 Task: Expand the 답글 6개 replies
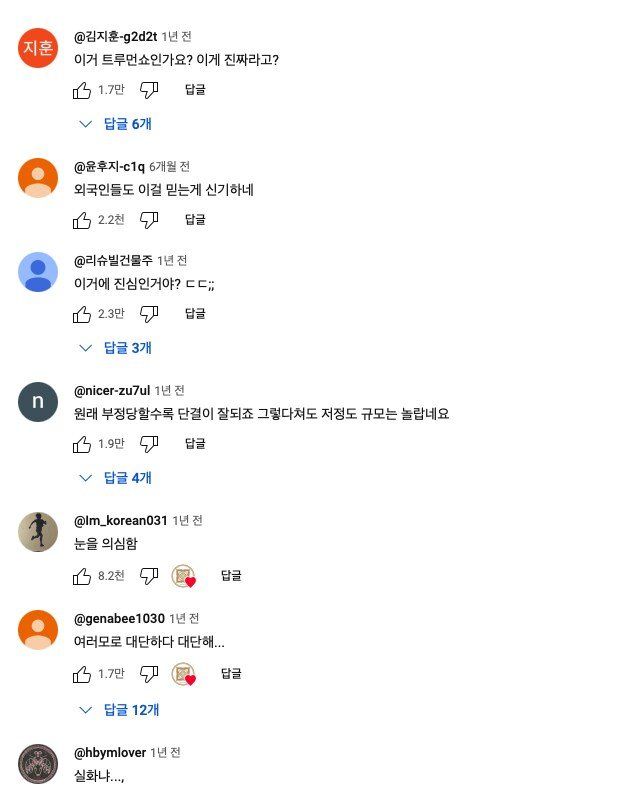click(x=116, y=124)
